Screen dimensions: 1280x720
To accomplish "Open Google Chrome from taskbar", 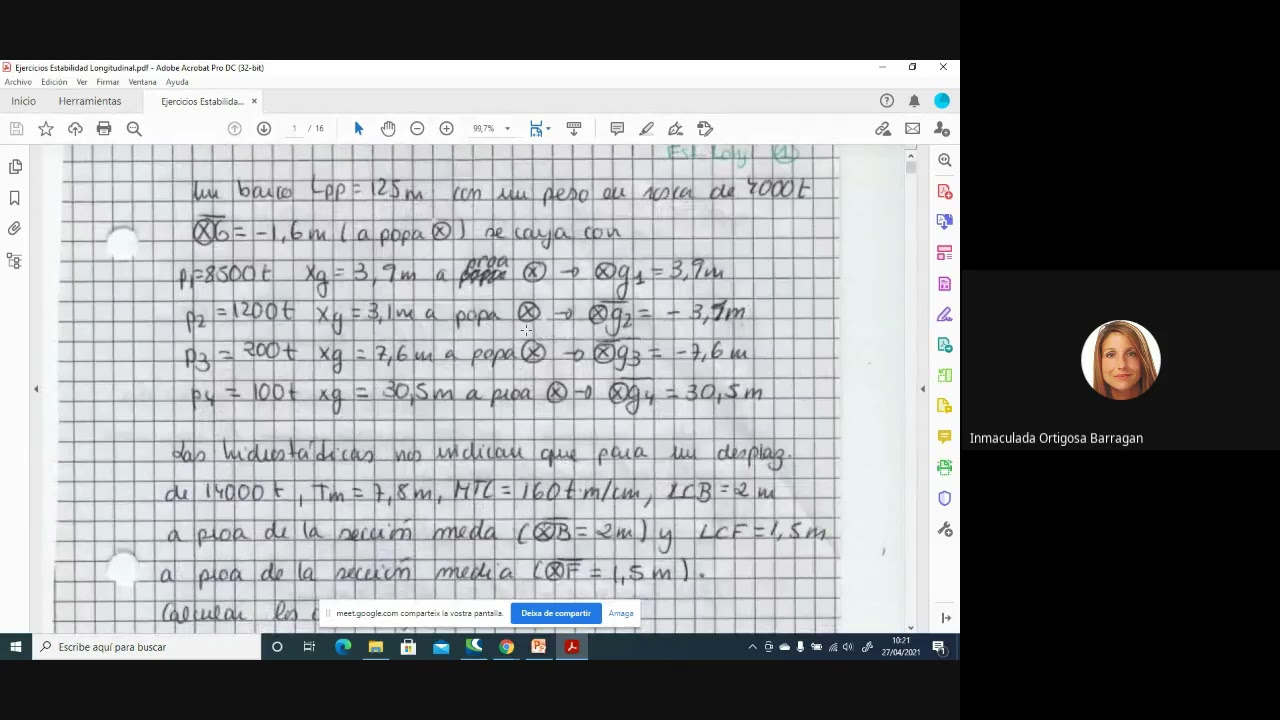I will [x=507, y=647].
